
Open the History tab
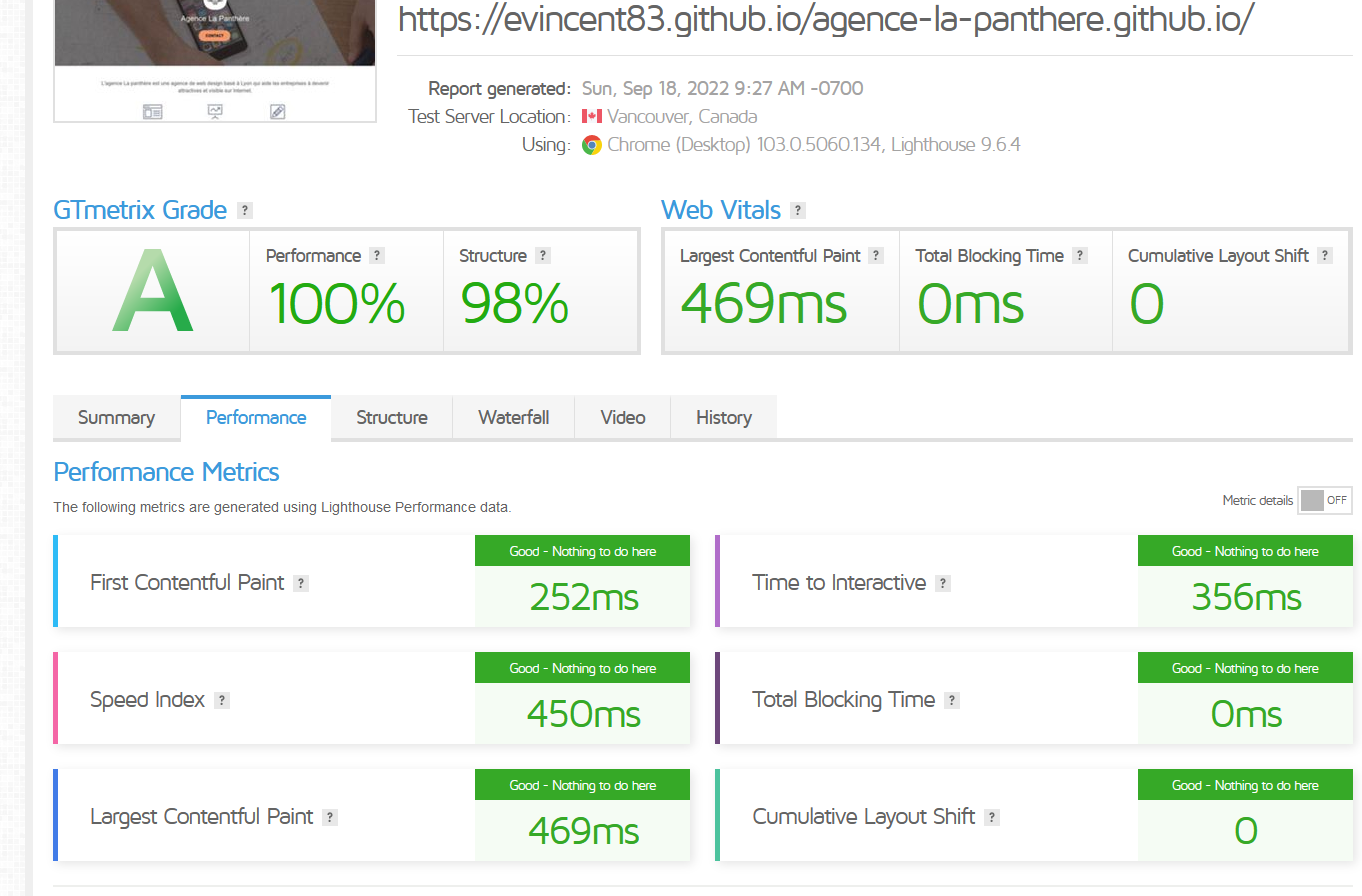(723, 417)
